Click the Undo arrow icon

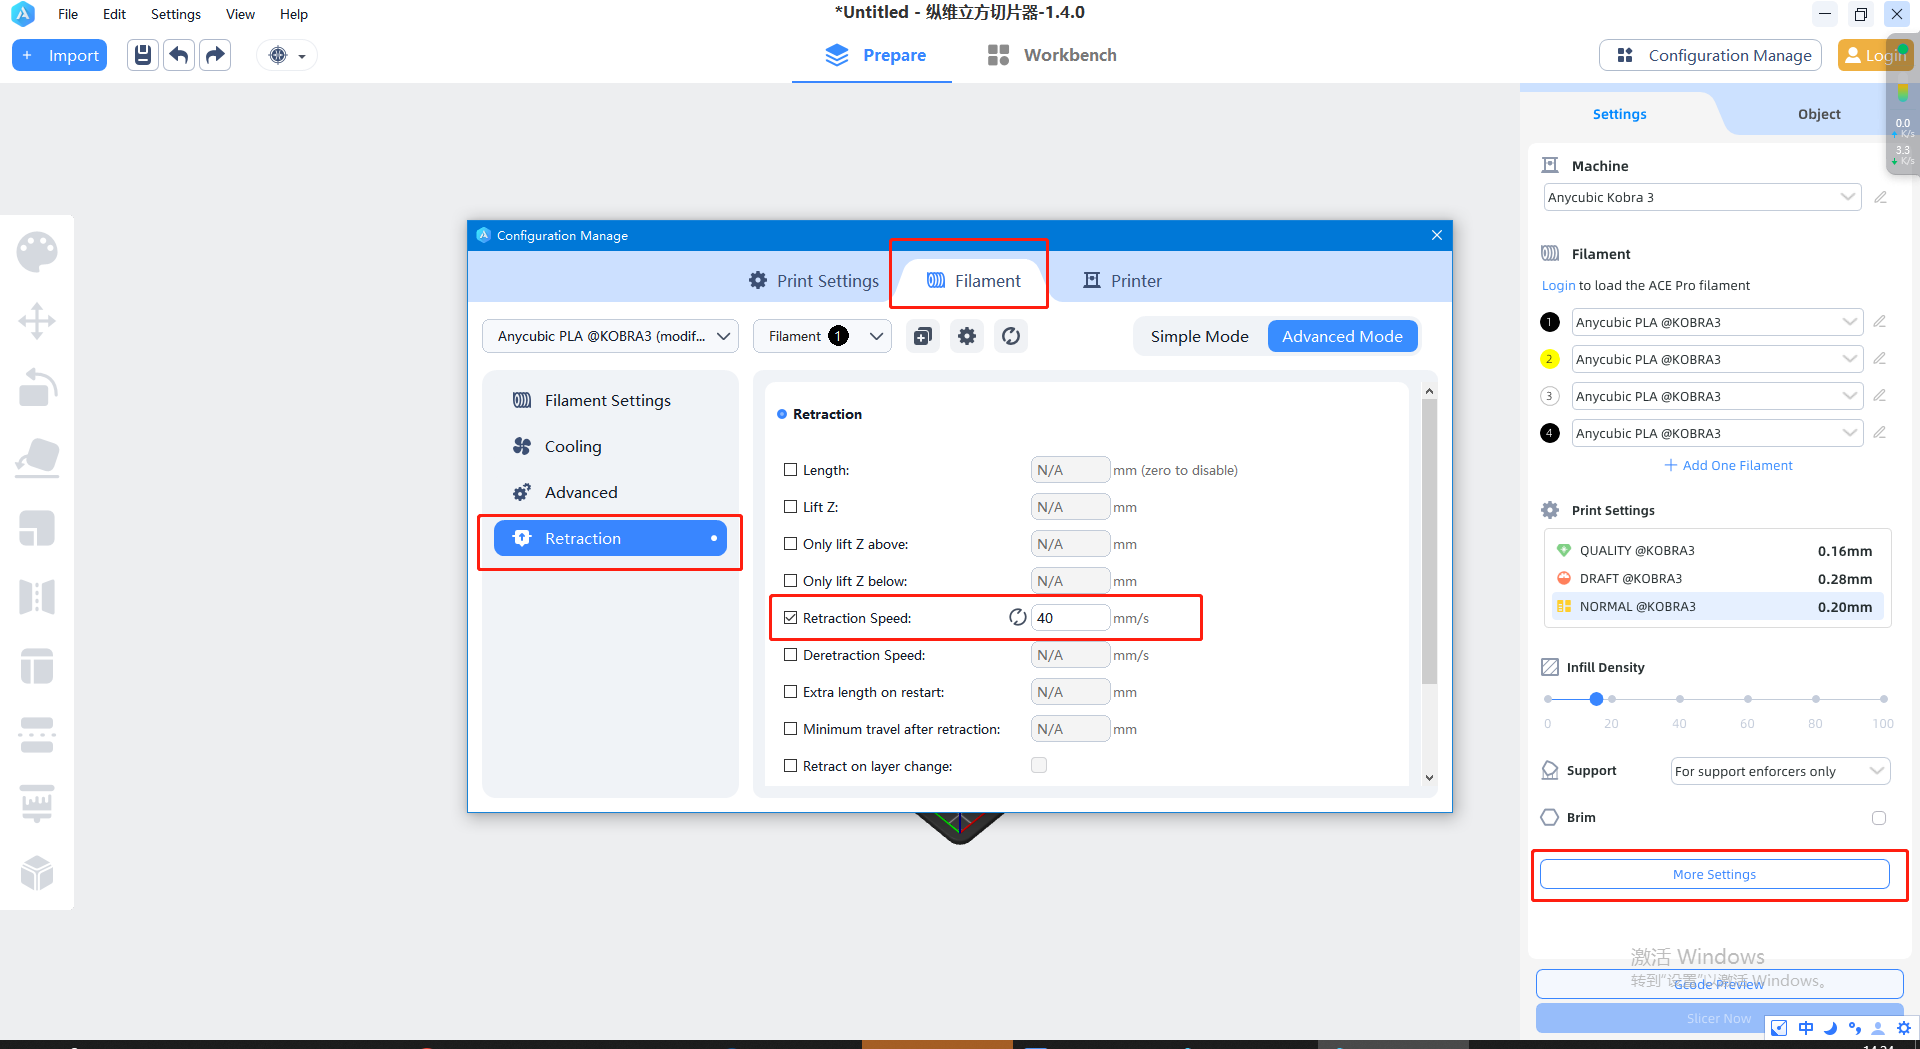(179, 55)
